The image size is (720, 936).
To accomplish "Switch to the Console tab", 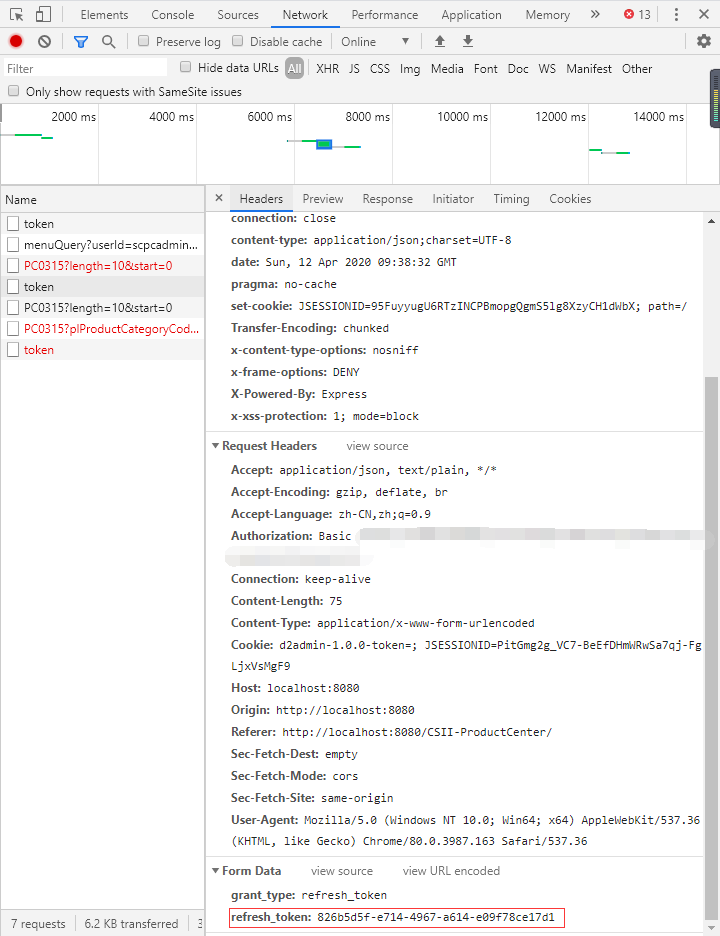I will [x=173, y=14].
